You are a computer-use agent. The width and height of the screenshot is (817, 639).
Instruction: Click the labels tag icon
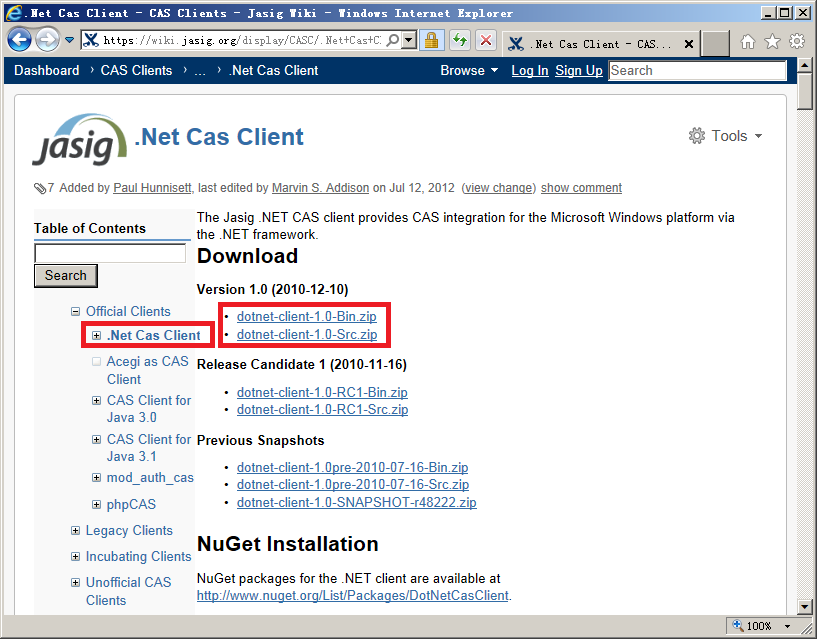[x=40, y=188]
